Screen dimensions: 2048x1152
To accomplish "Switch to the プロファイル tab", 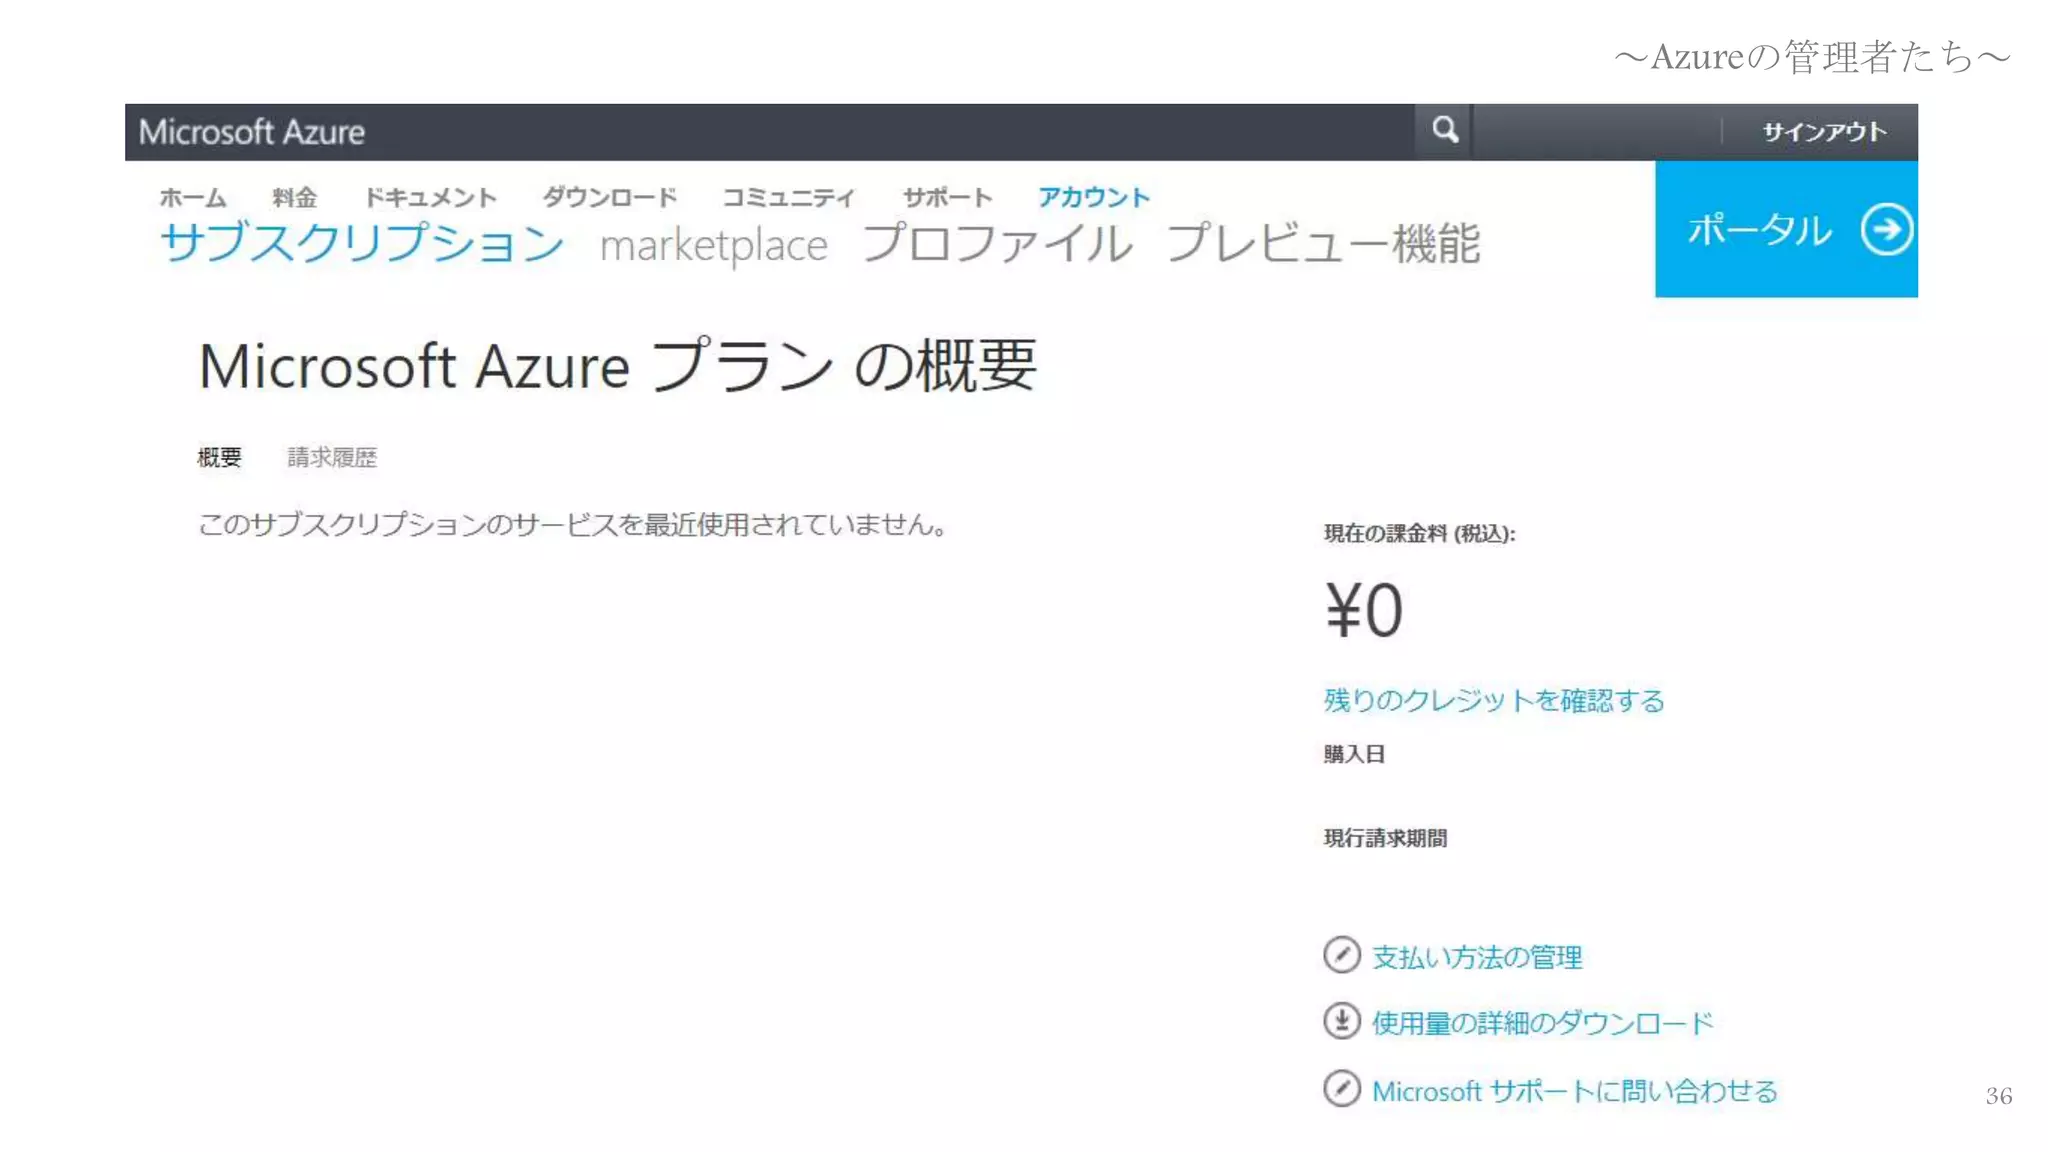I will coord(997,243).
